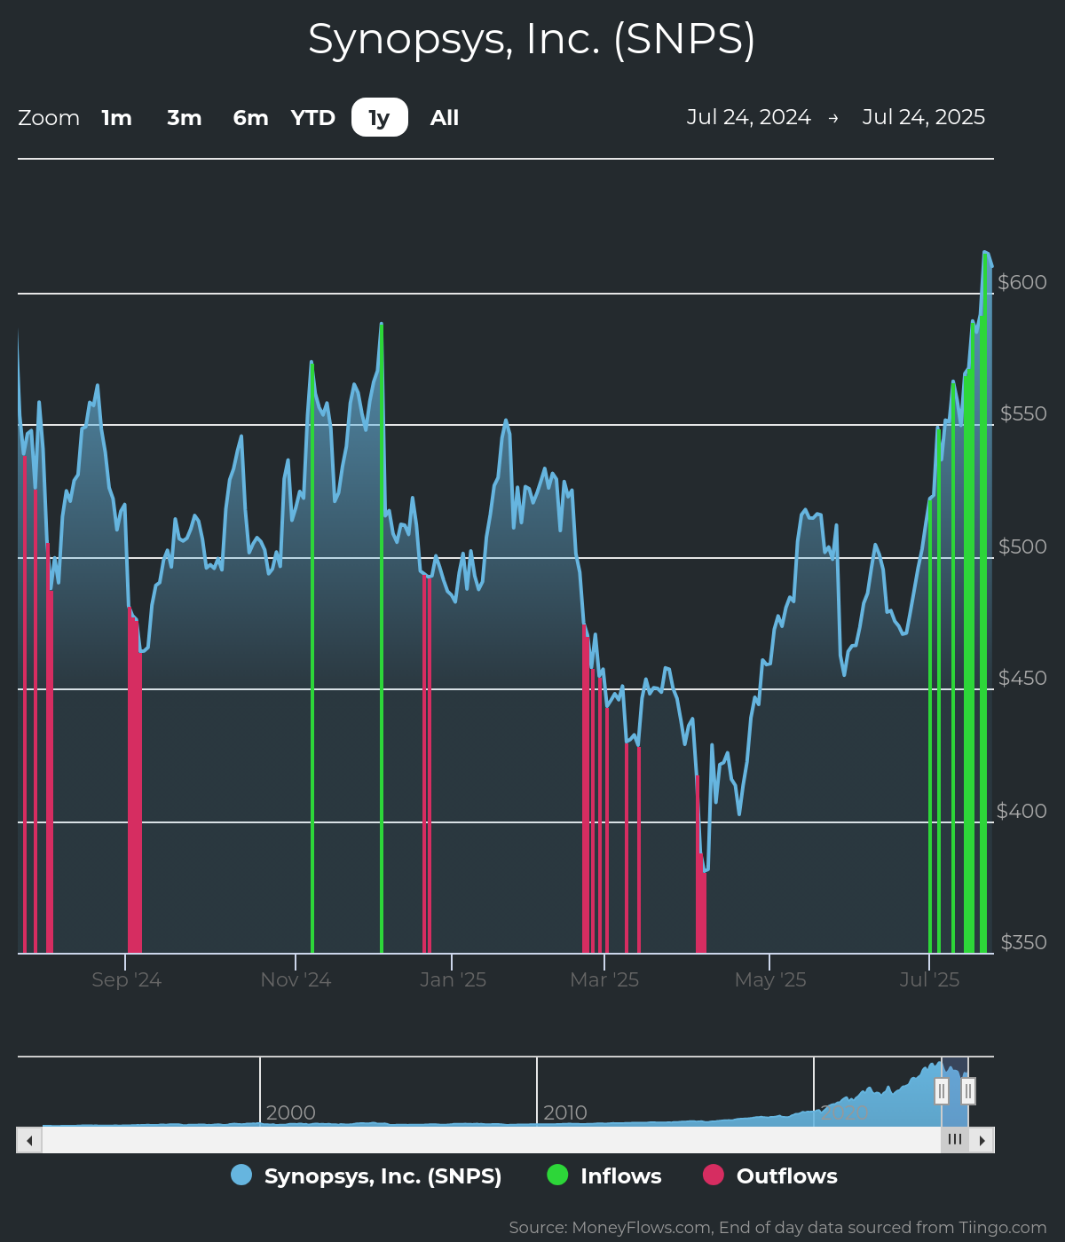Click the $600 axis label
Screen dimensions: 1065x1242
point(1022,282)
